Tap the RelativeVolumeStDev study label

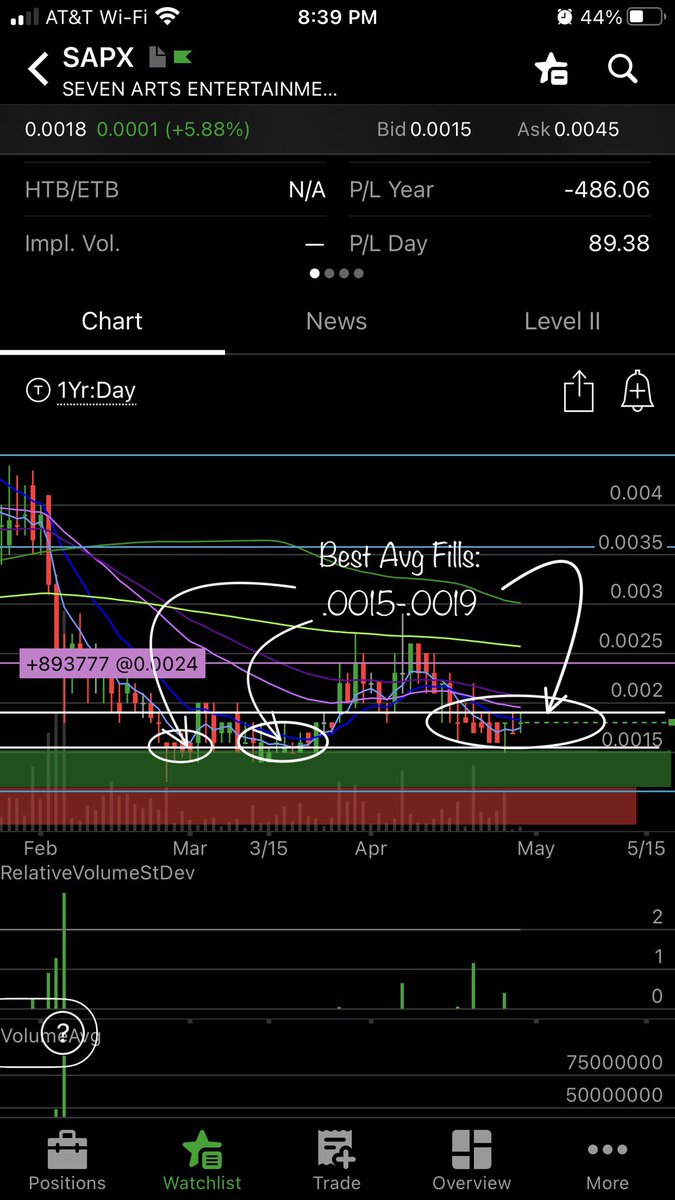[98, 872]
